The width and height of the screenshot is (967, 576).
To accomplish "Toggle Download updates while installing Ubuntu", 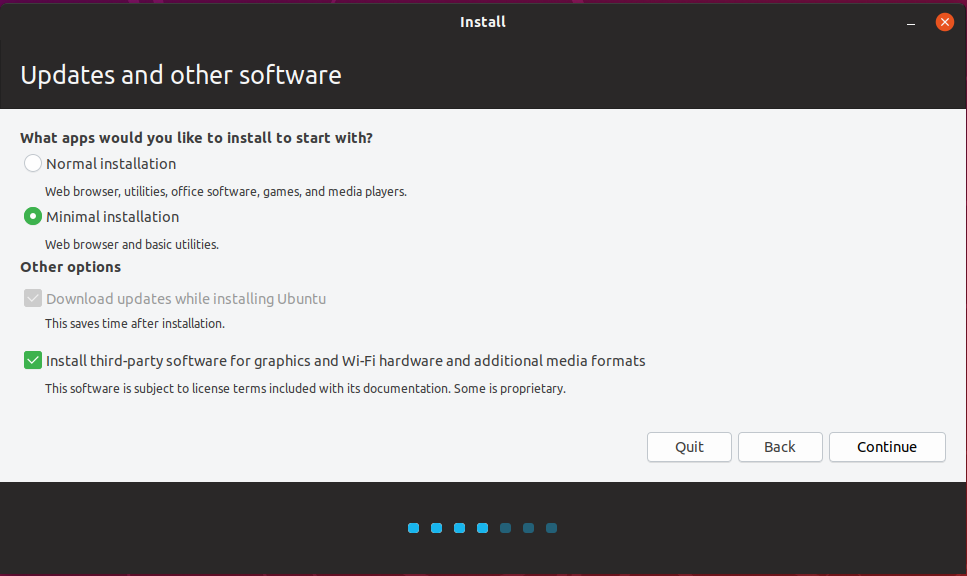I will 33,299.
